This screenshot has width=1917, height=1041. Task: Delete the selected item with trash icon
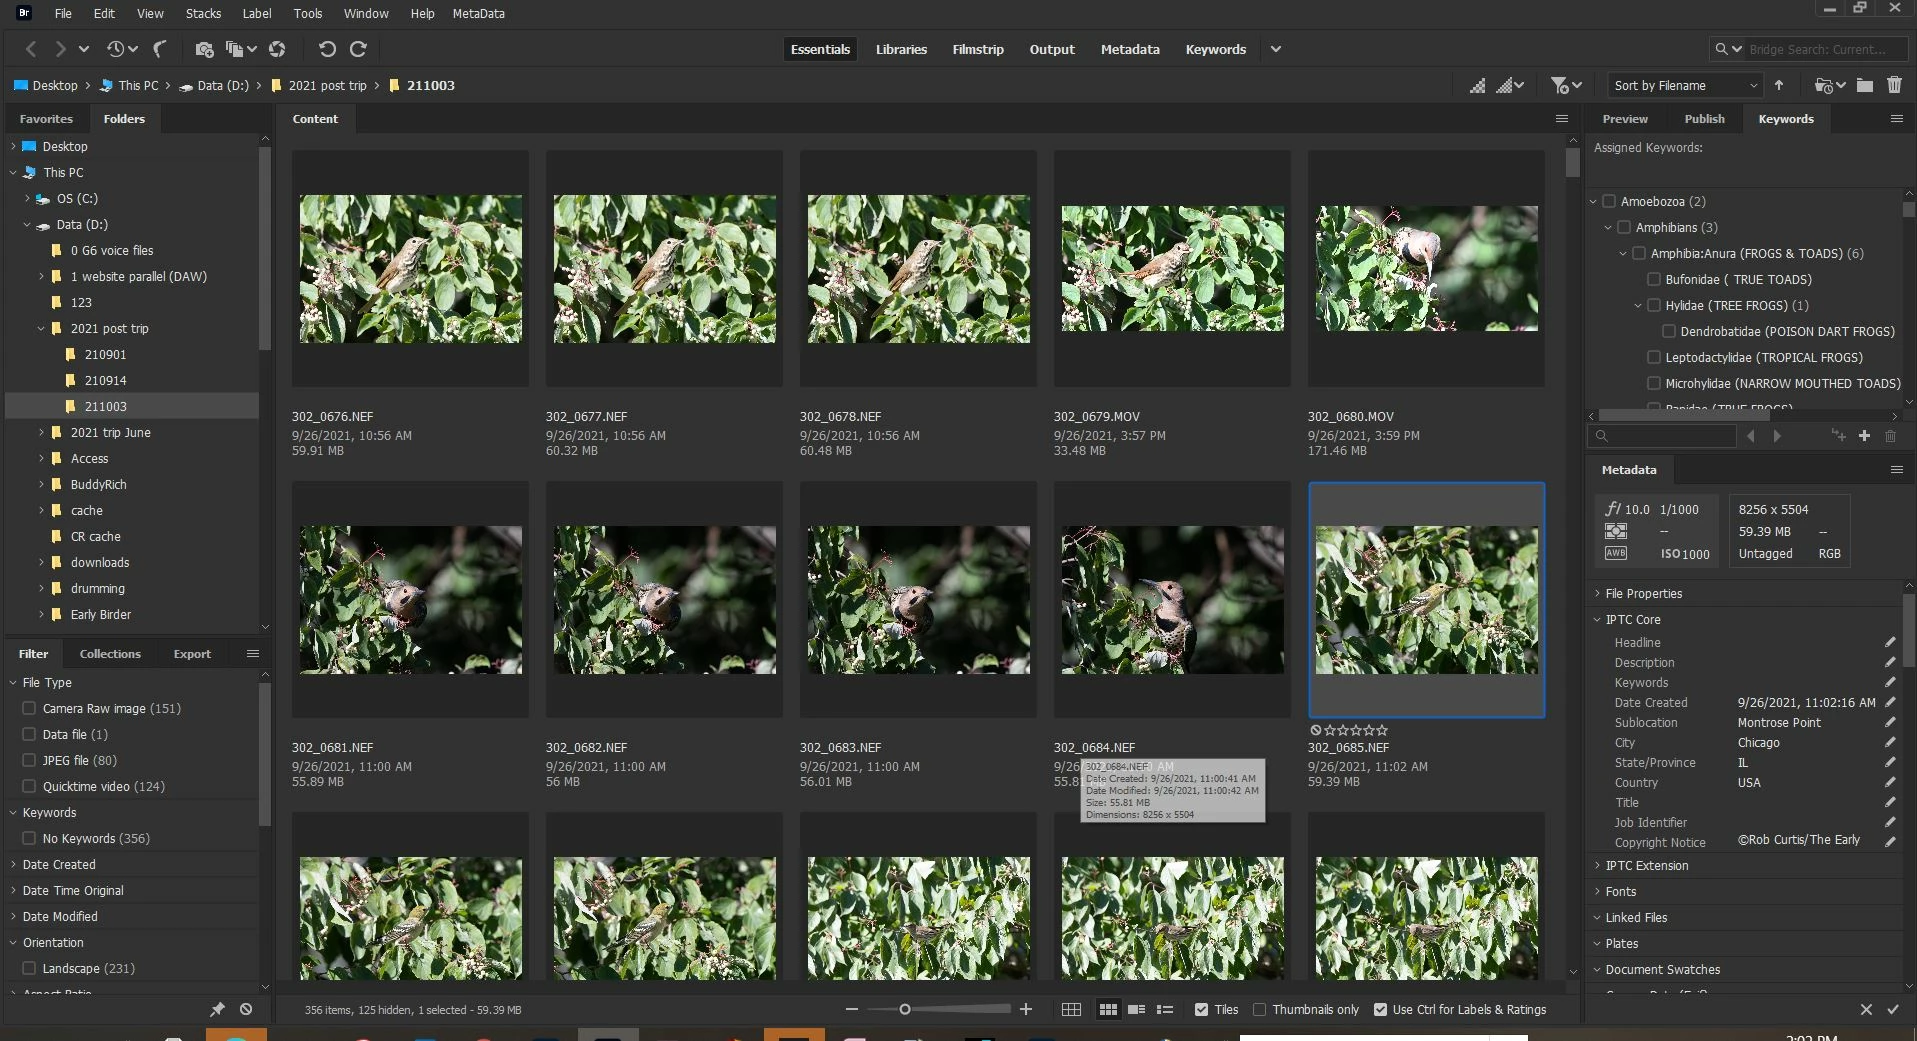pyautogui.click(x=1894, y=86)
